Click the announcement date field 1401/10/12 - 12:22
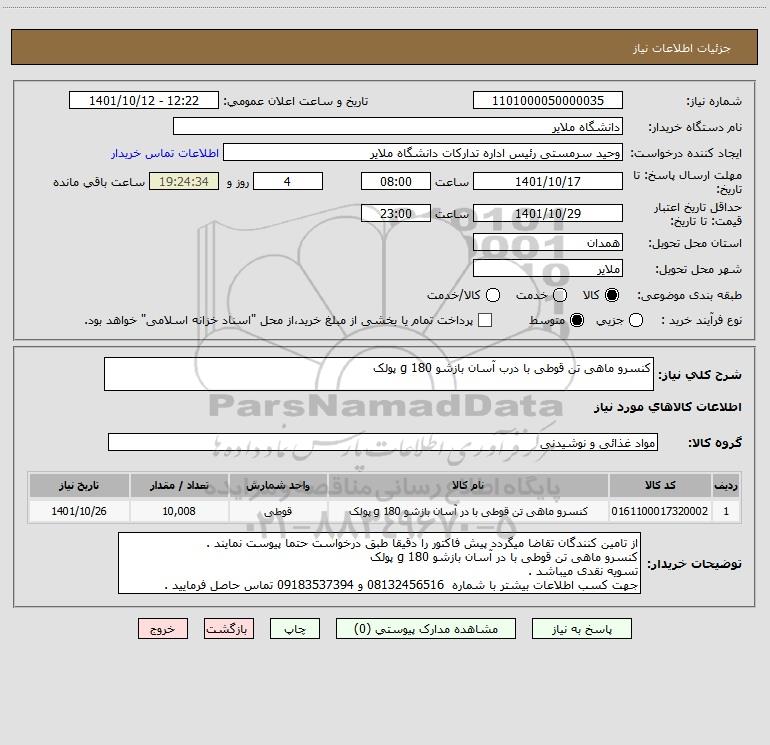Screen dimensions: 770x745 coord(144,101)
